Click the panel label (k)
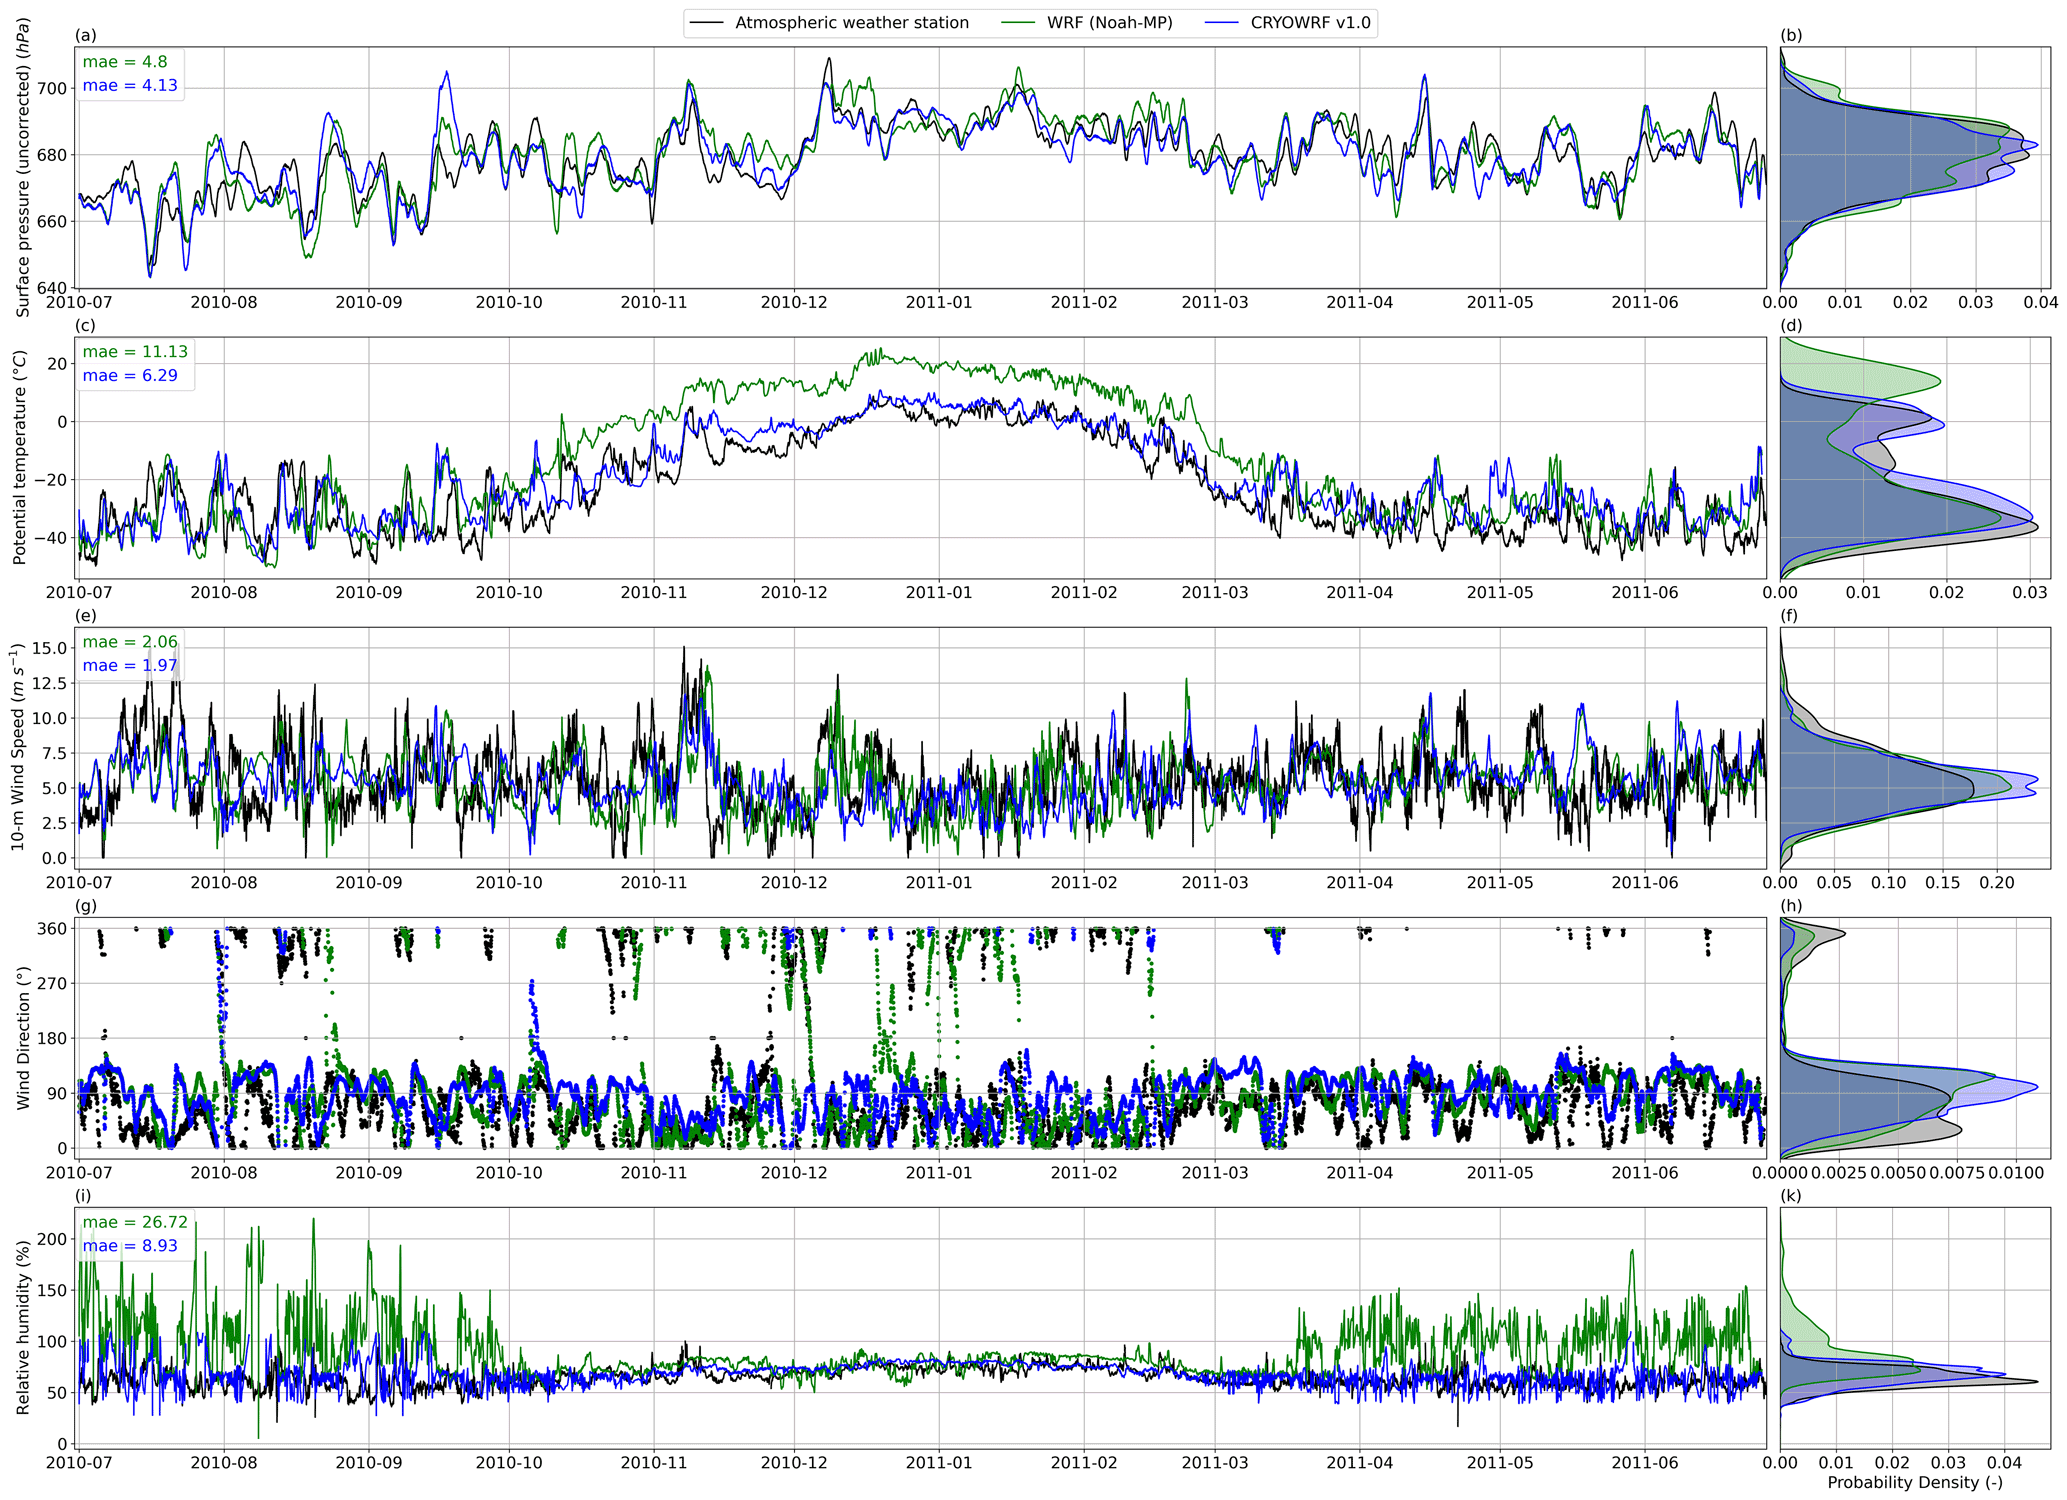This screenshot has height=1500, width=2067. 1791,1196
